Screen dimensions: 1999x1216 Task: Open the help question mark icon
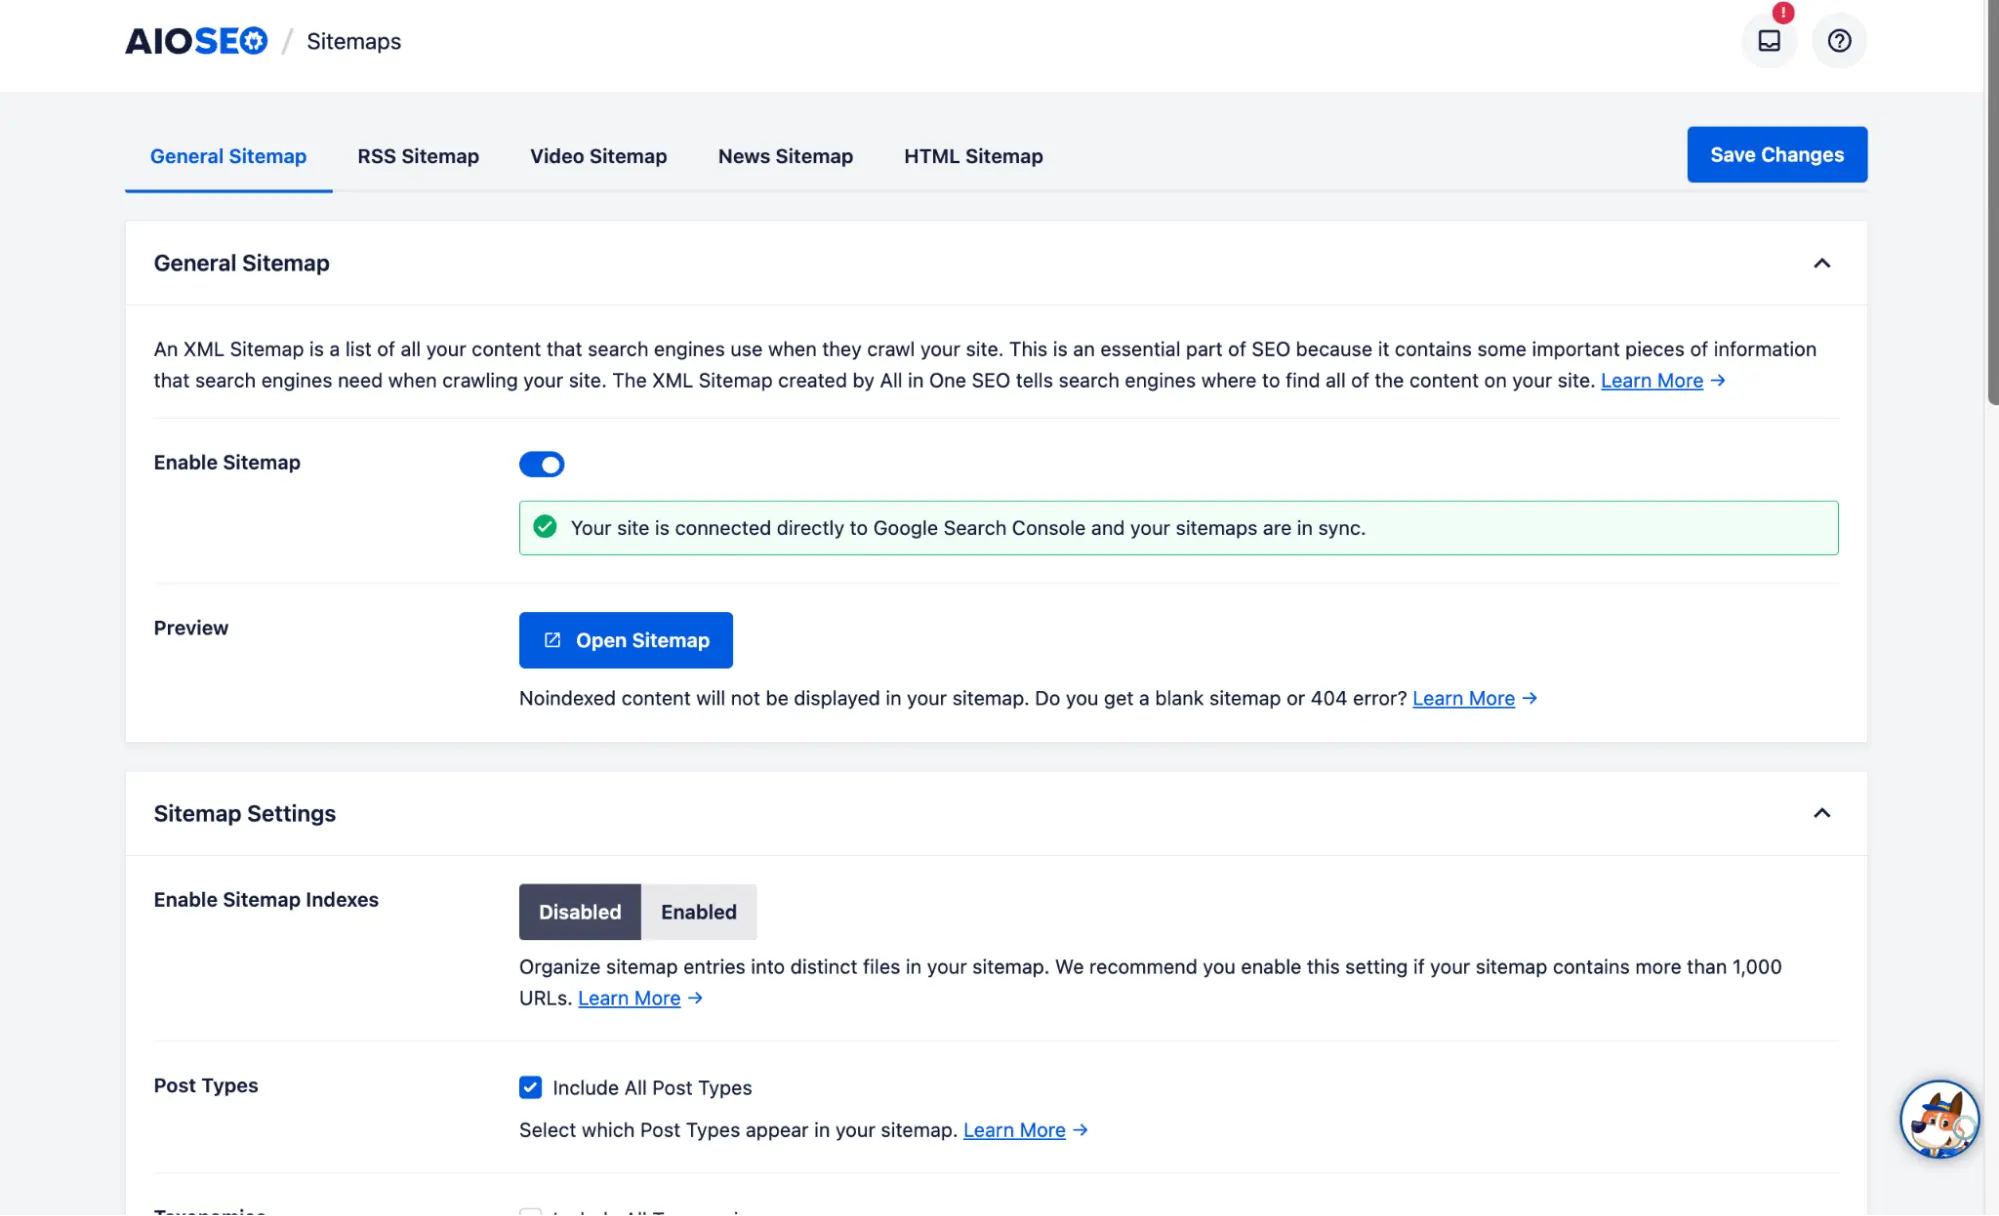(x=1839, y=41)
